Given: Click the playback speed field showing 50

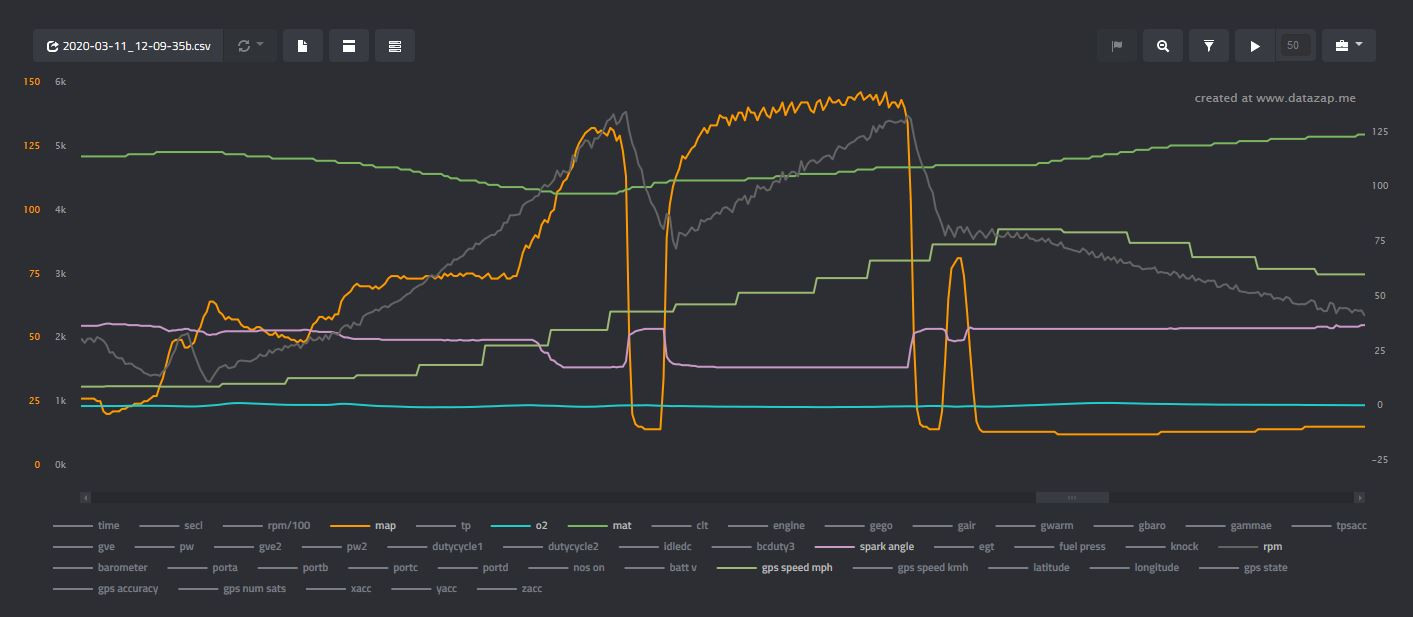Looking at the screenshot, I should coord(1294,46).
